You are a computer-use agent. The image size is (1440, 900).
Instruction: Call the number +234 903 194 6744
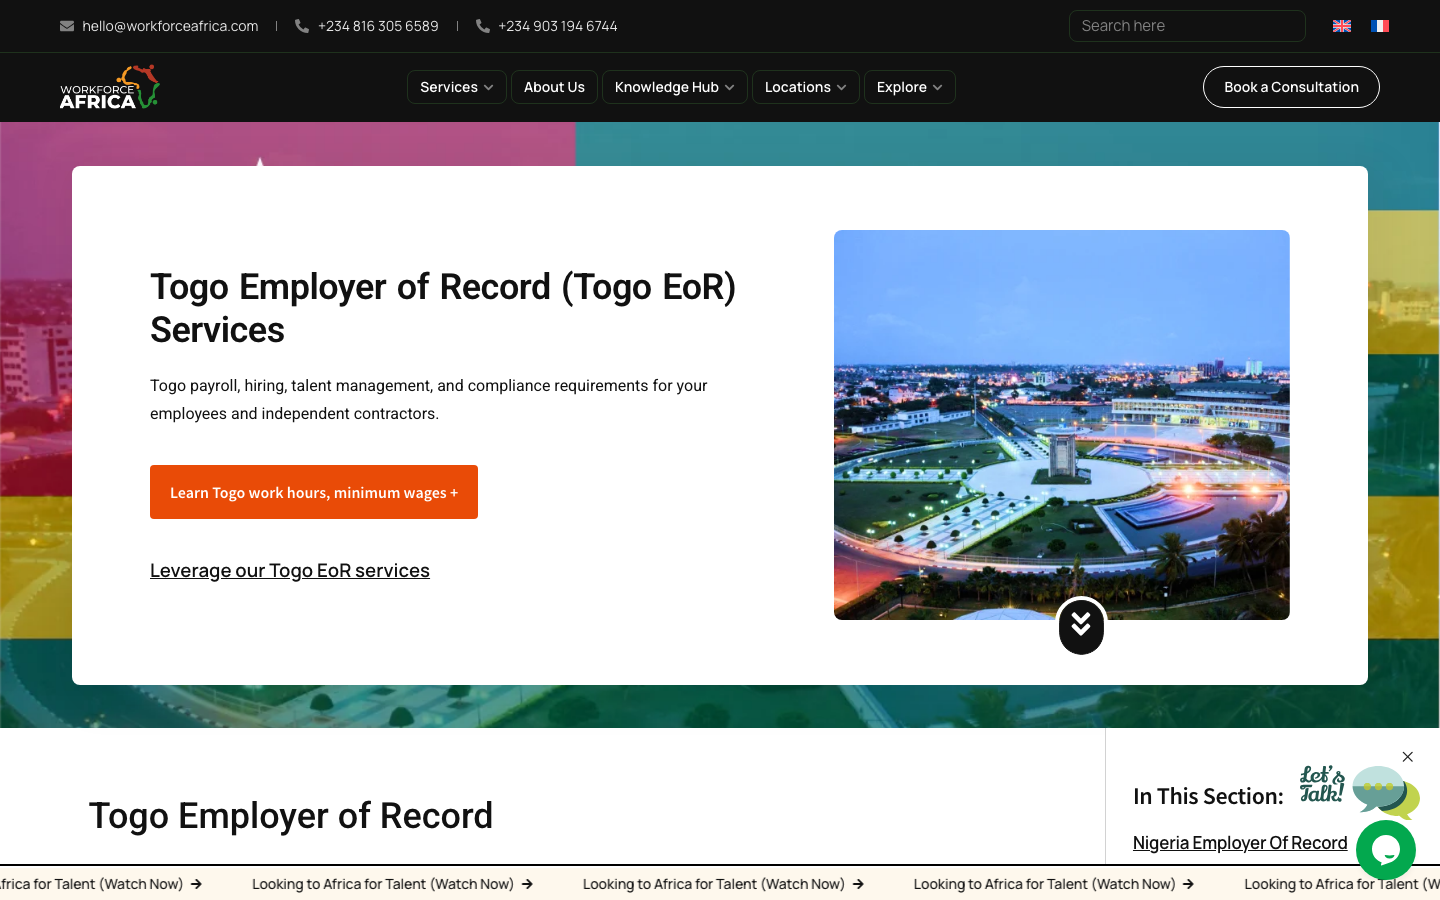pyautogui.click(x=558, y=26)
